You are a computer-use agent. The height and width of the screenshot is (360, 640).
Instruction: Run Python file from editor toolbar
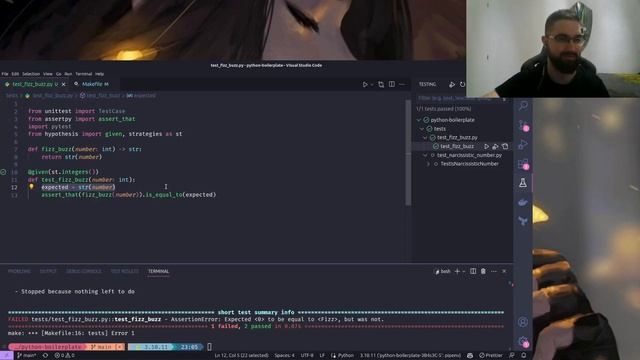(x=365, y=84)
